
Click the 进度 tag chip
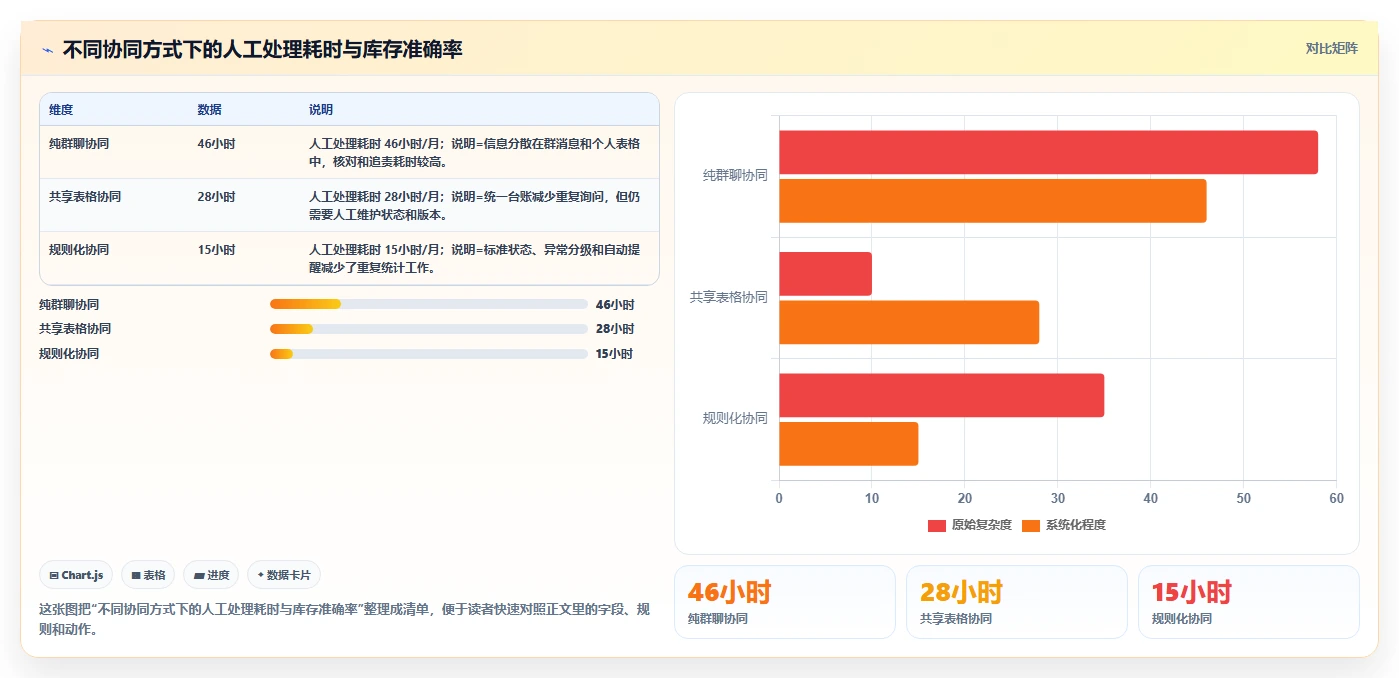211,575
